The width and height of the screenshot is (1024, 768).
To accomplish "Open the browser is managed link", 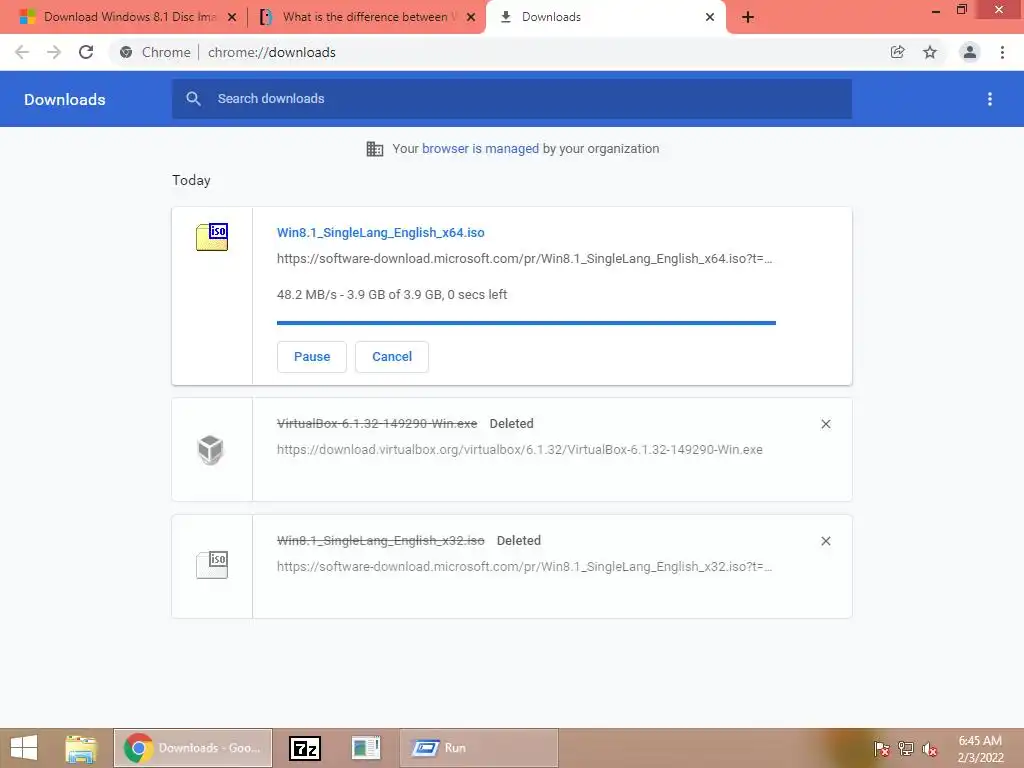I will tap(480, 148).
